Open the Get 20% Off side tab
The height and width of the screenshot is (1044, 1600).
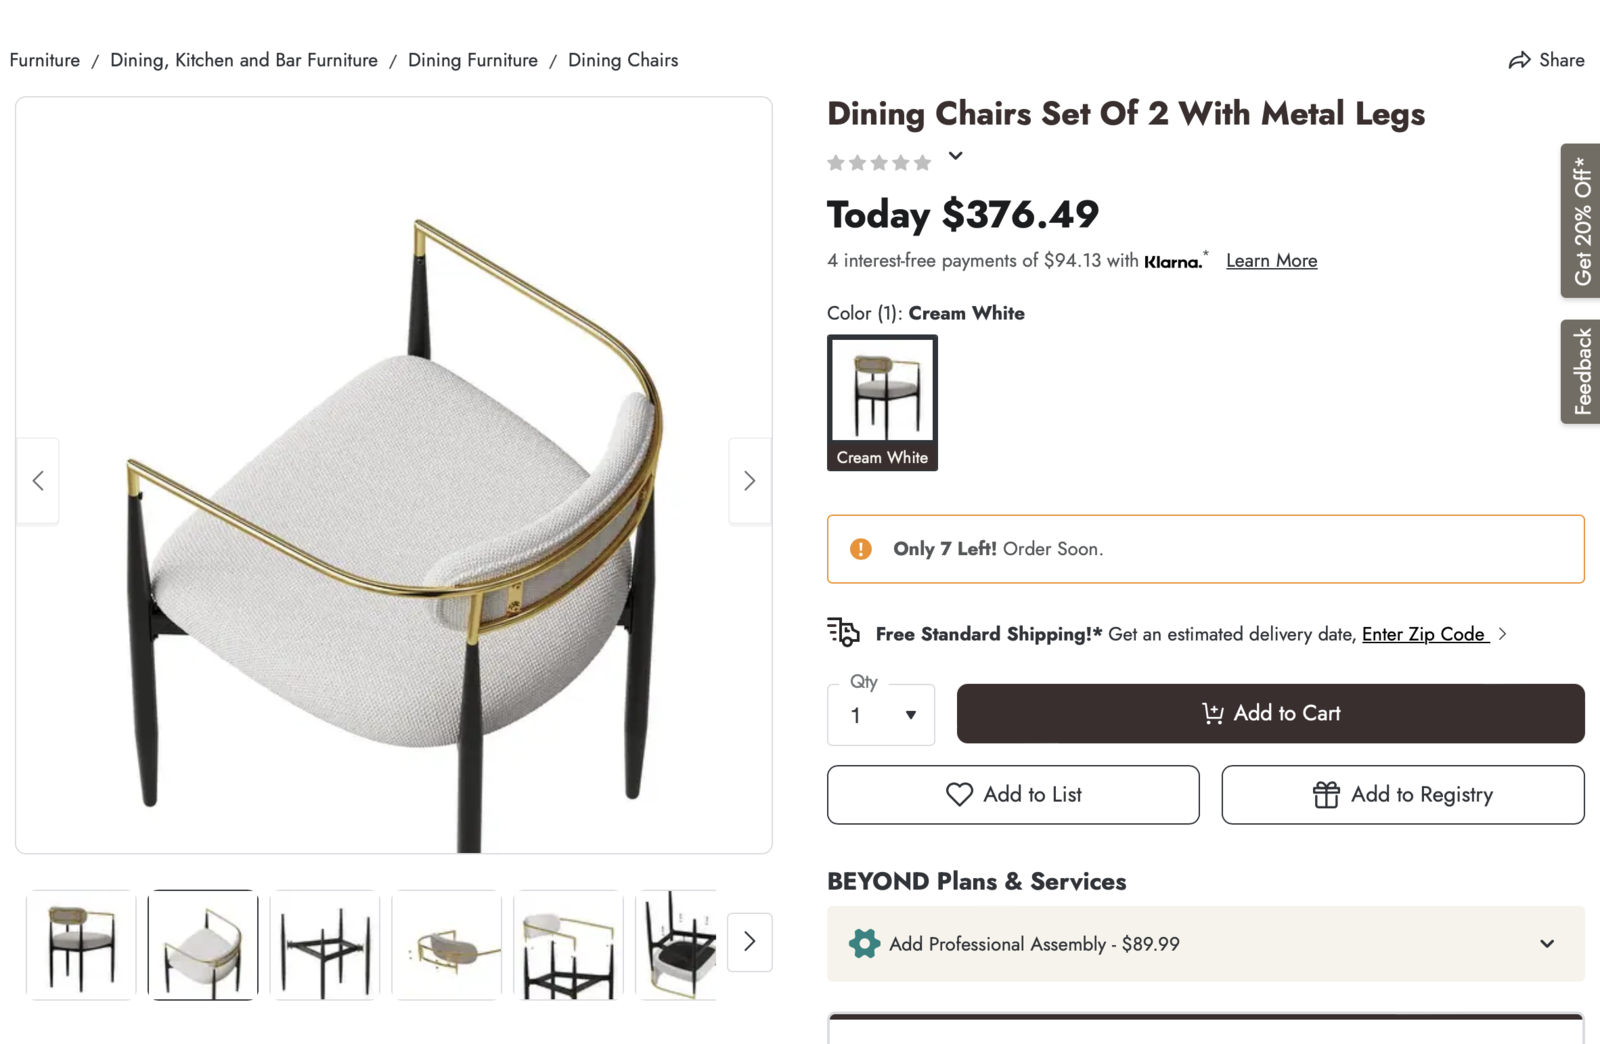click(1581, 221)
